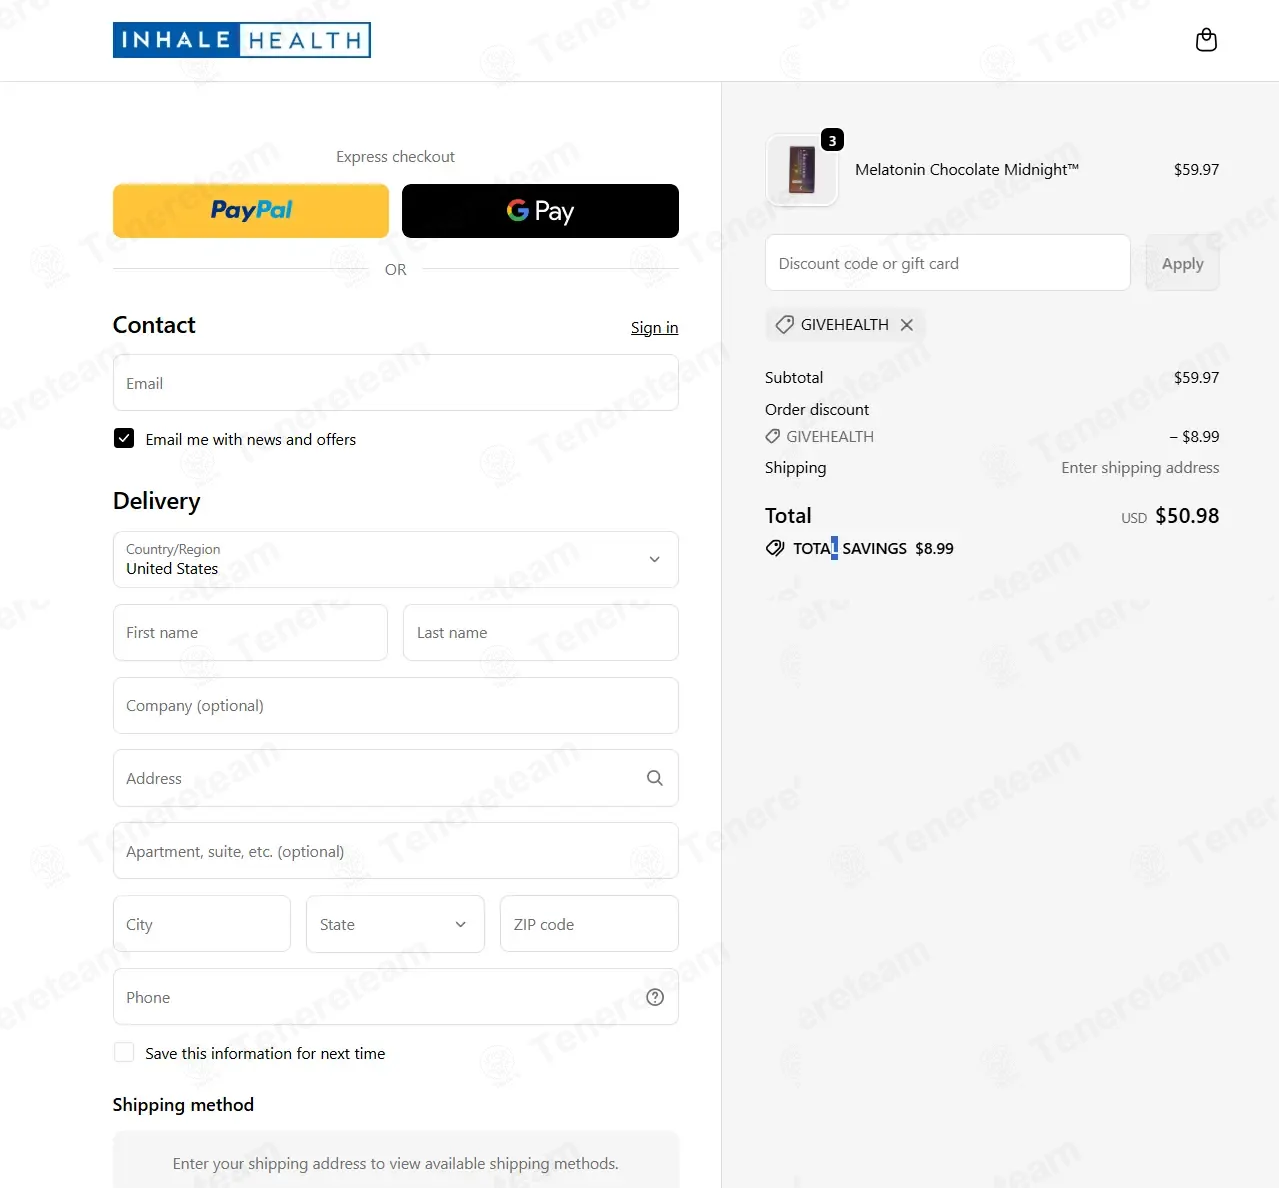
Task: Check Save this information for next time
Action: click(x=124, y=1052)
